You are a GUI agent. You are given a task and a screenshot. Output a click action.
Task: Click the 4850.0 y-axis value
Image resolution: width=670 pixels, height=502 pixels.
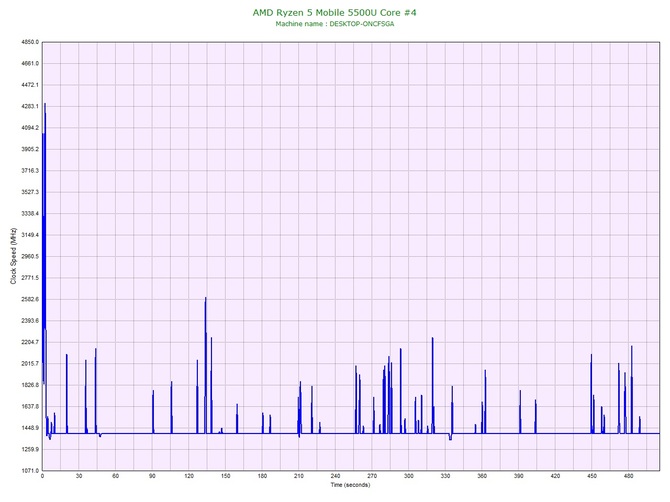pyautogui.click(x=30, y=42)
